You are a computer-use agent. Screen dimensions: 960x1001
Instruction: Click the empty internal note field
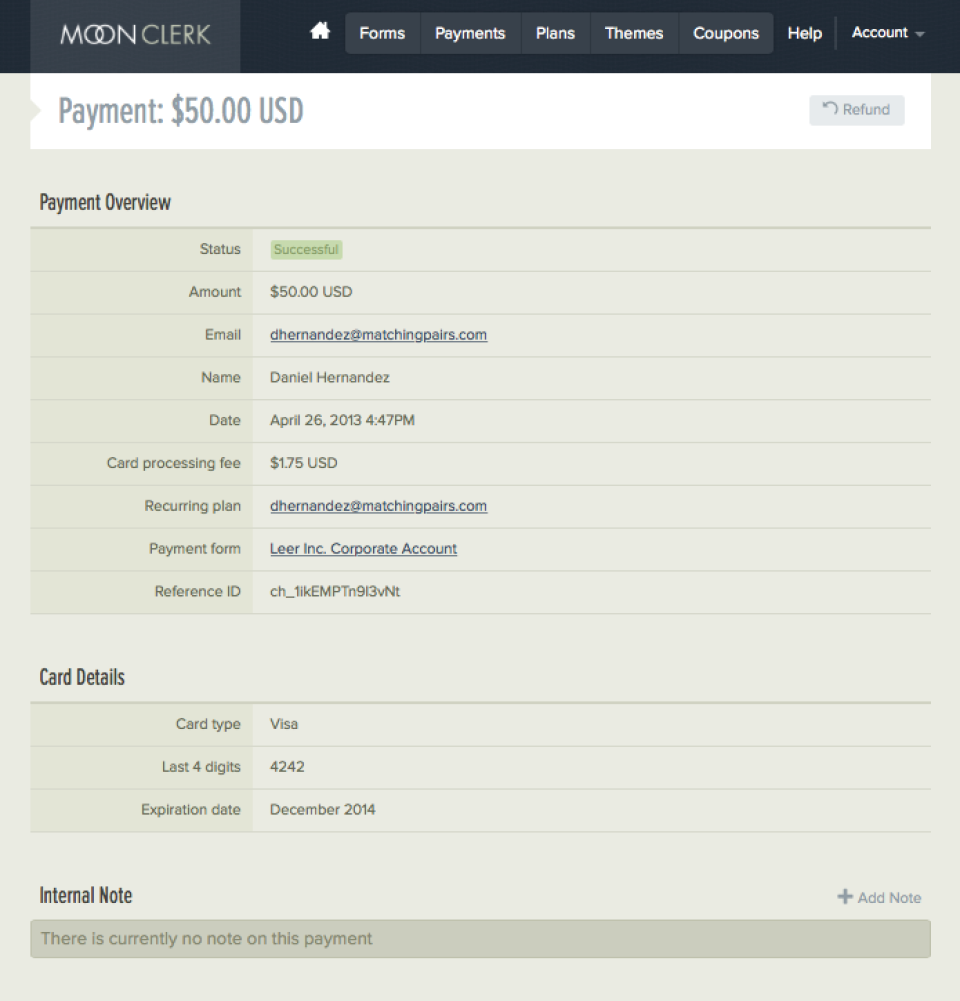tap(480, 938)
